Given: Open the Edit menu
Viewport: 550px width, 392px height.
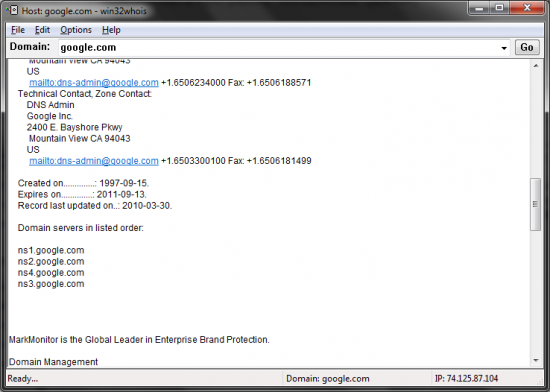Looking at the screenshot, I should pos(42,30).
